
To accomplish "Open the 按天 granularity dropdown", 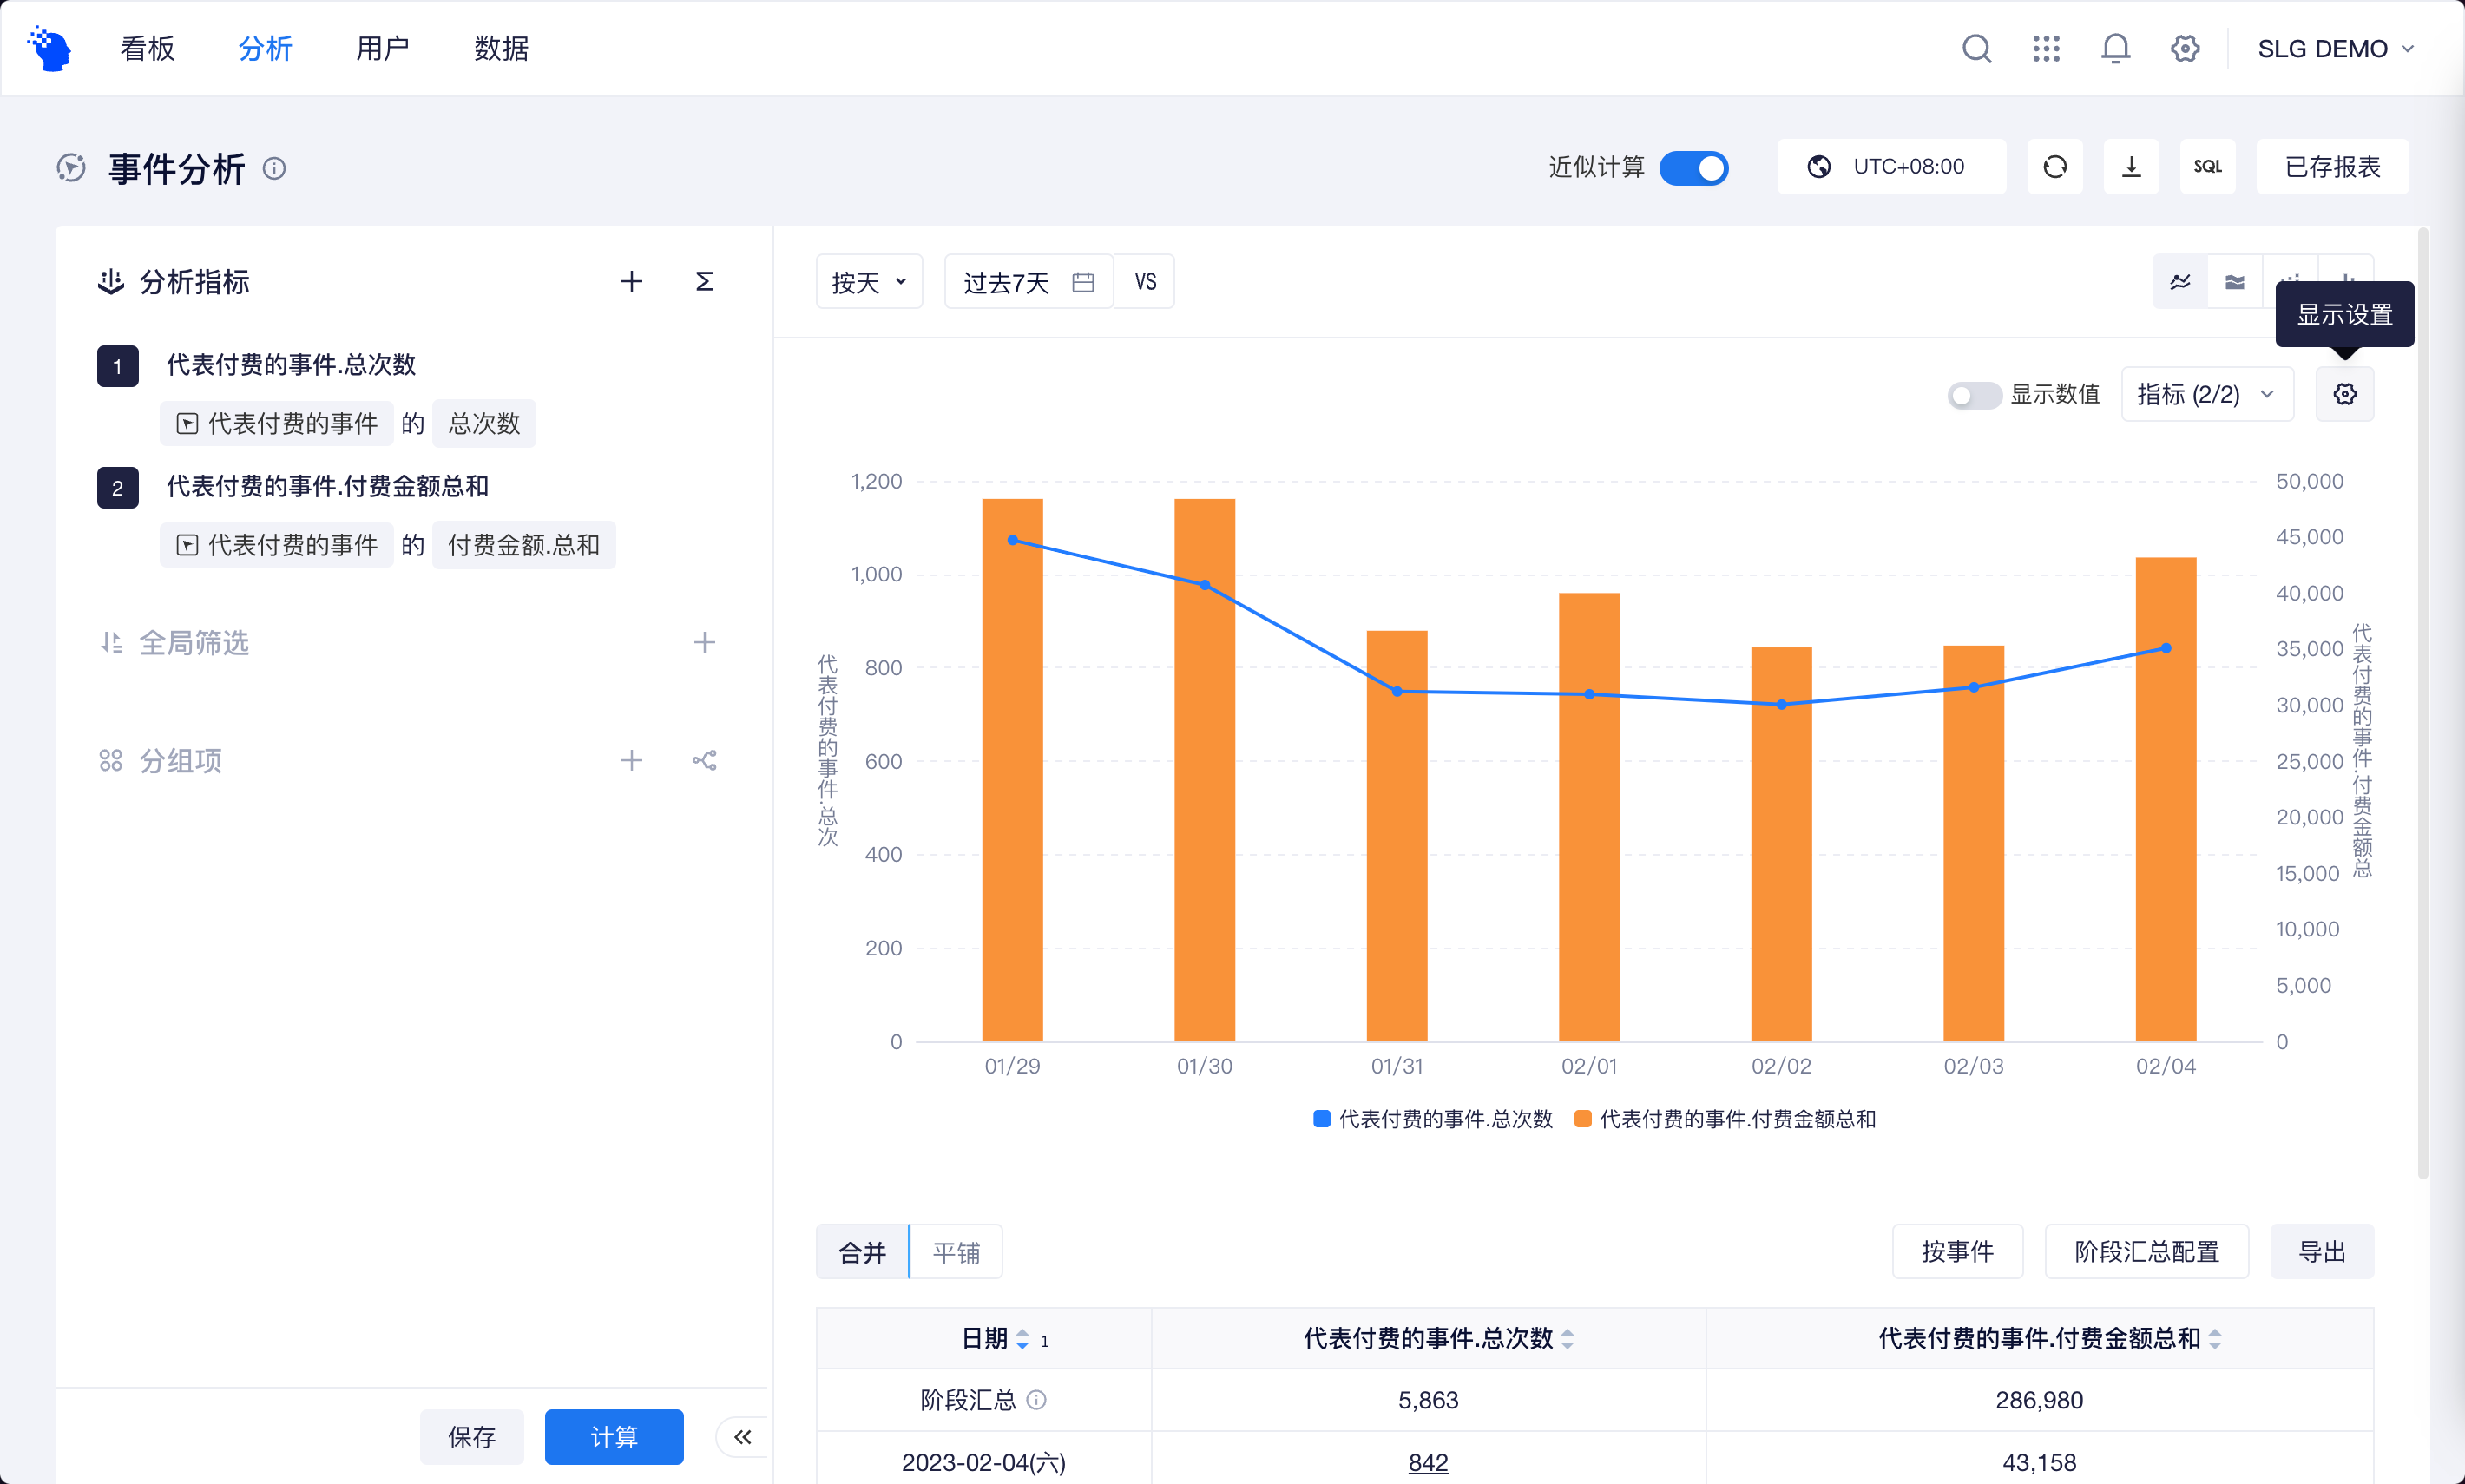I will pos(868,282).
